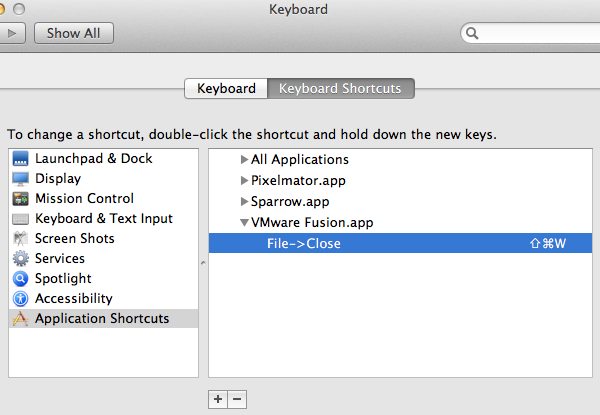Choose Keyboard & Text Input category
Image resolution: width=600 pixels, height=415 pixels.
[103, 218]
